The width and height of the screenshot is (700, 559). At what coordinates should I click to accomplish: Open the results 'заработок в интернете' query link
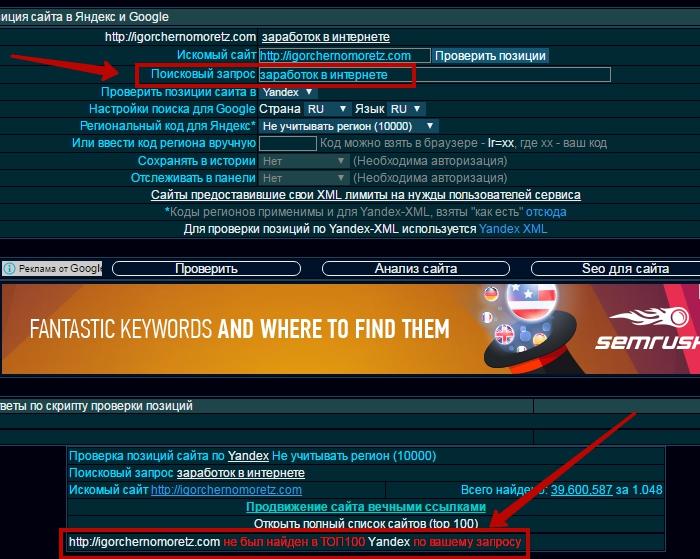point(241,473)
